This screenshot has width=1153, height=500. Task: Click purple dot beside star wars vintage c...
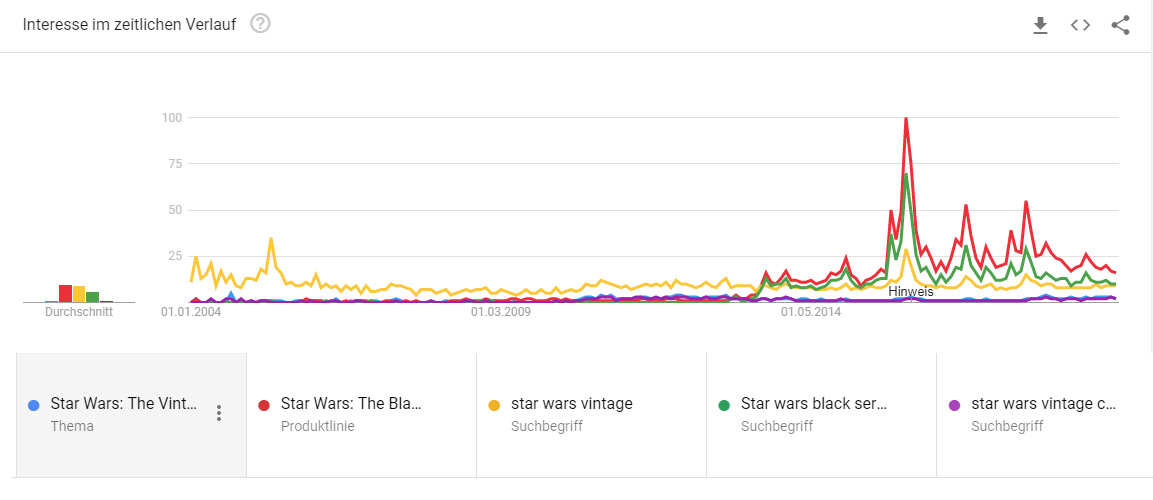955,405
